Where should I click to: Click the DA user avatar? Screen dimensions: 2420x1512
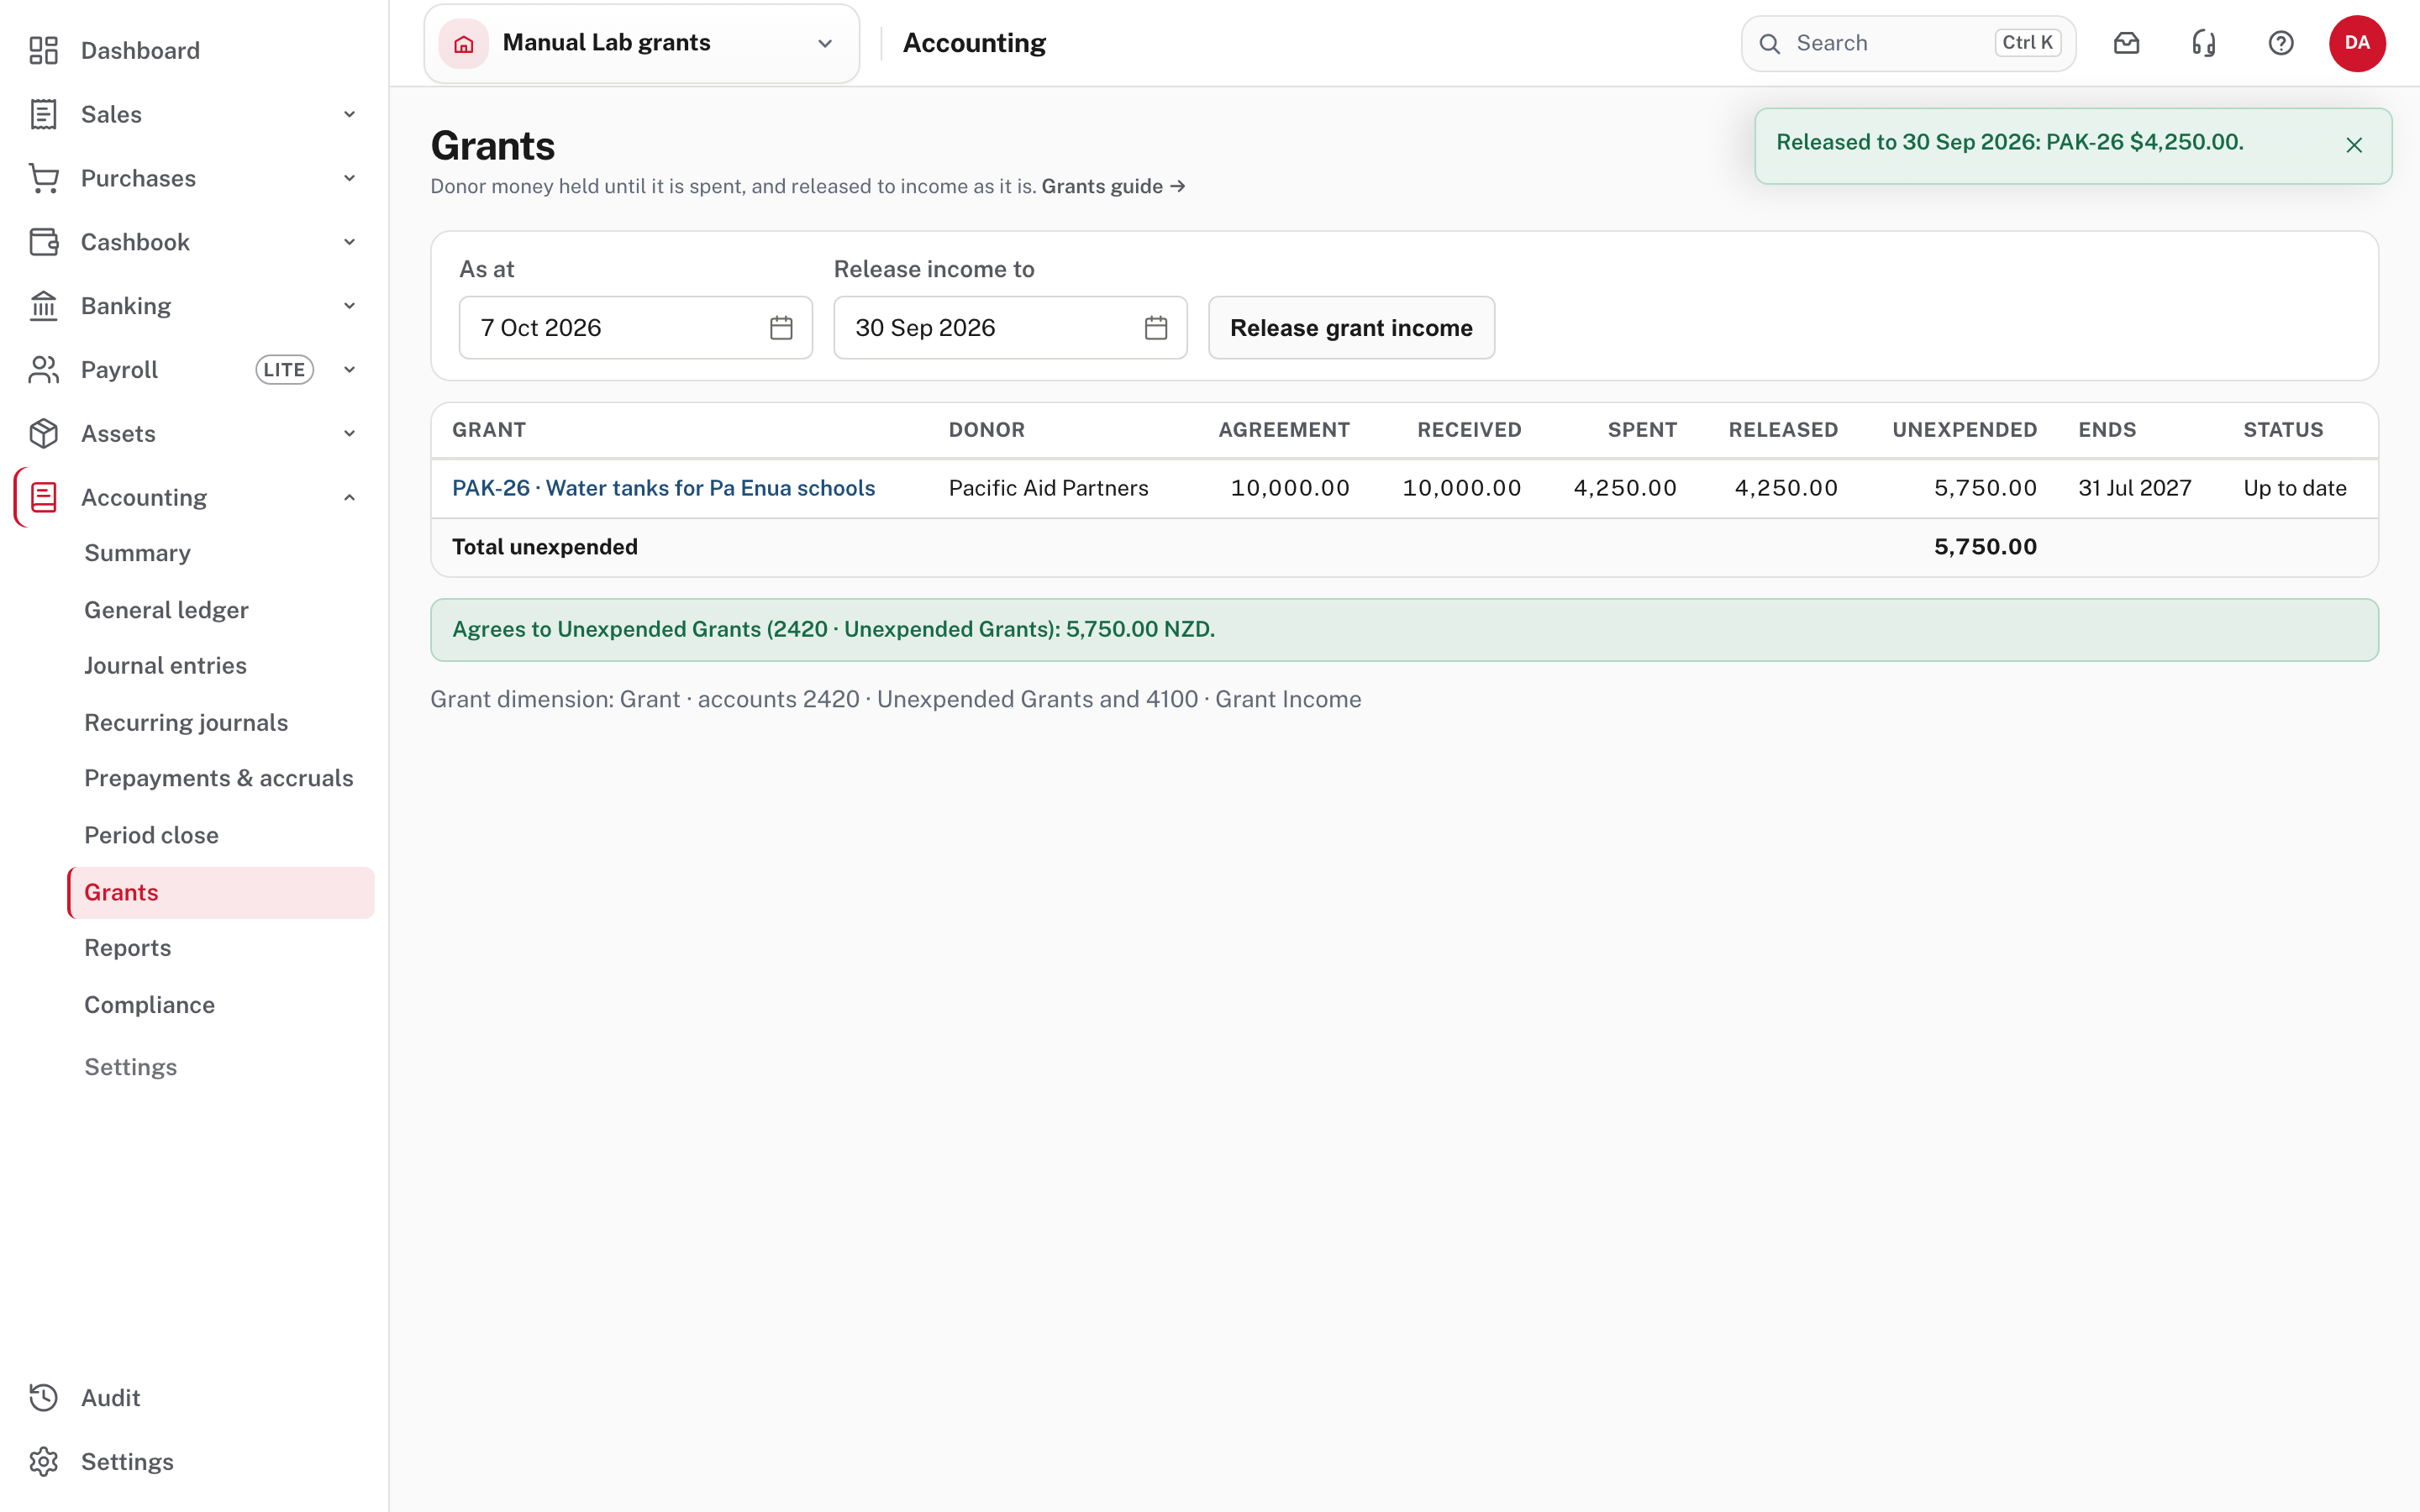coord(2357,43)
